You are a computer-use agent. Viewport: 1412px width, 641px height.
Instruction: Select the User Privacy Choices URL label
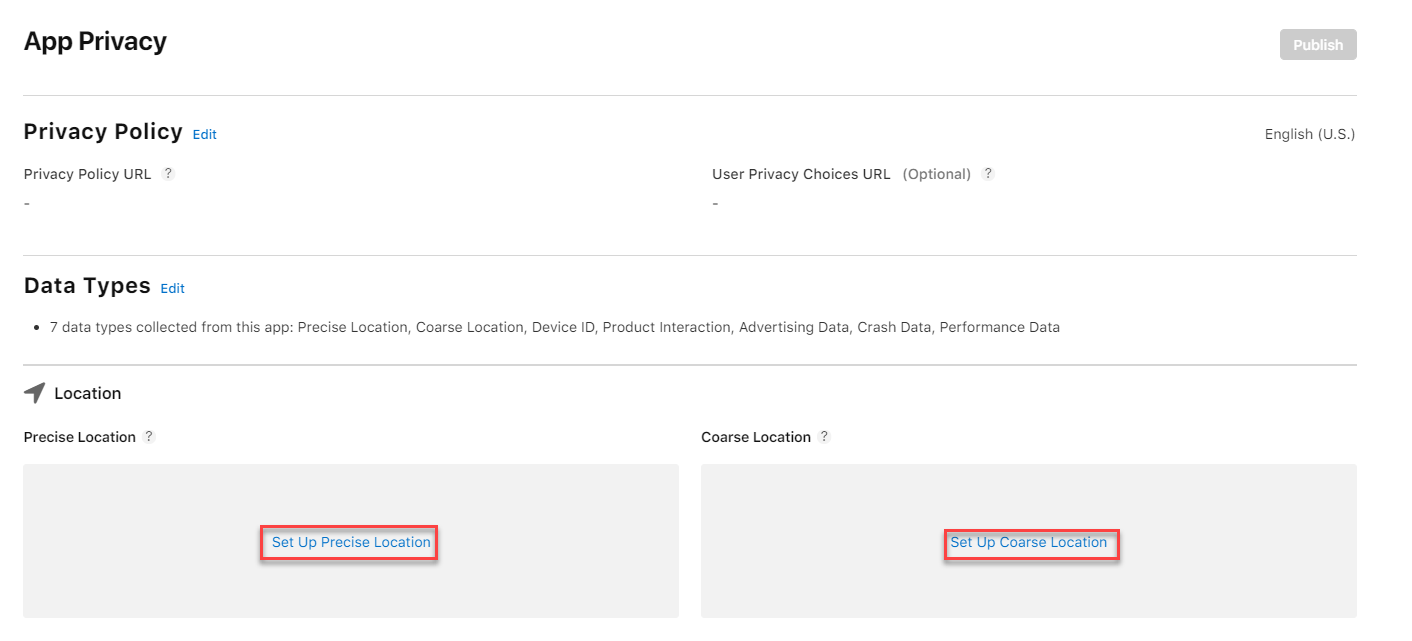[x=801, y=174]
